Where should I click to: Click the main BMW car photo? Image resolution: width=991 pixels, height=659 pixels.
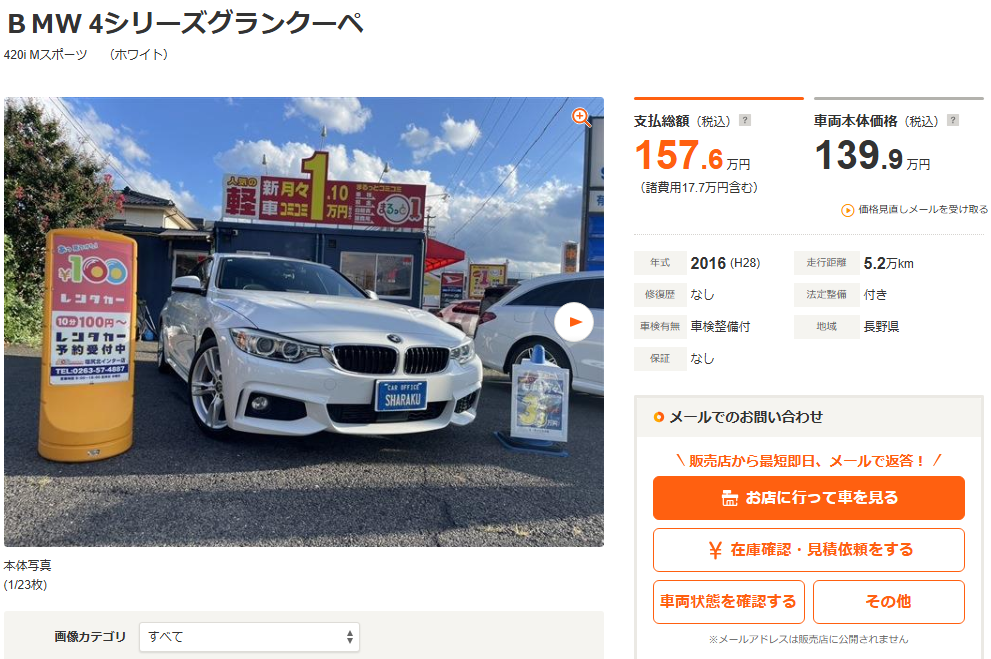[x=303, y=322]
